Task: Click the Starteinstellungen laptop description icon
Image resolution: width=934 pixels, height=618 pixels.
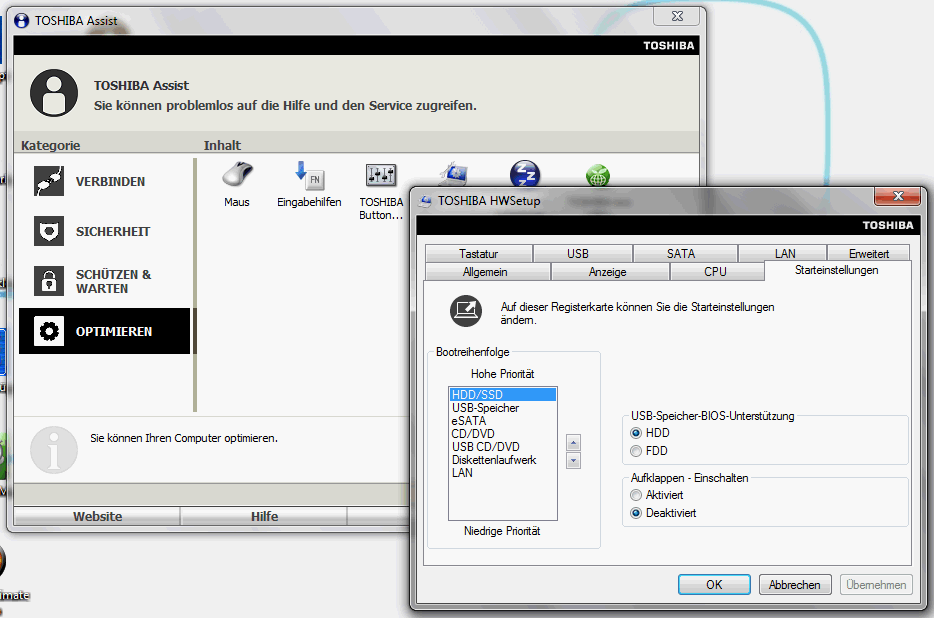Action: [466, 310]
